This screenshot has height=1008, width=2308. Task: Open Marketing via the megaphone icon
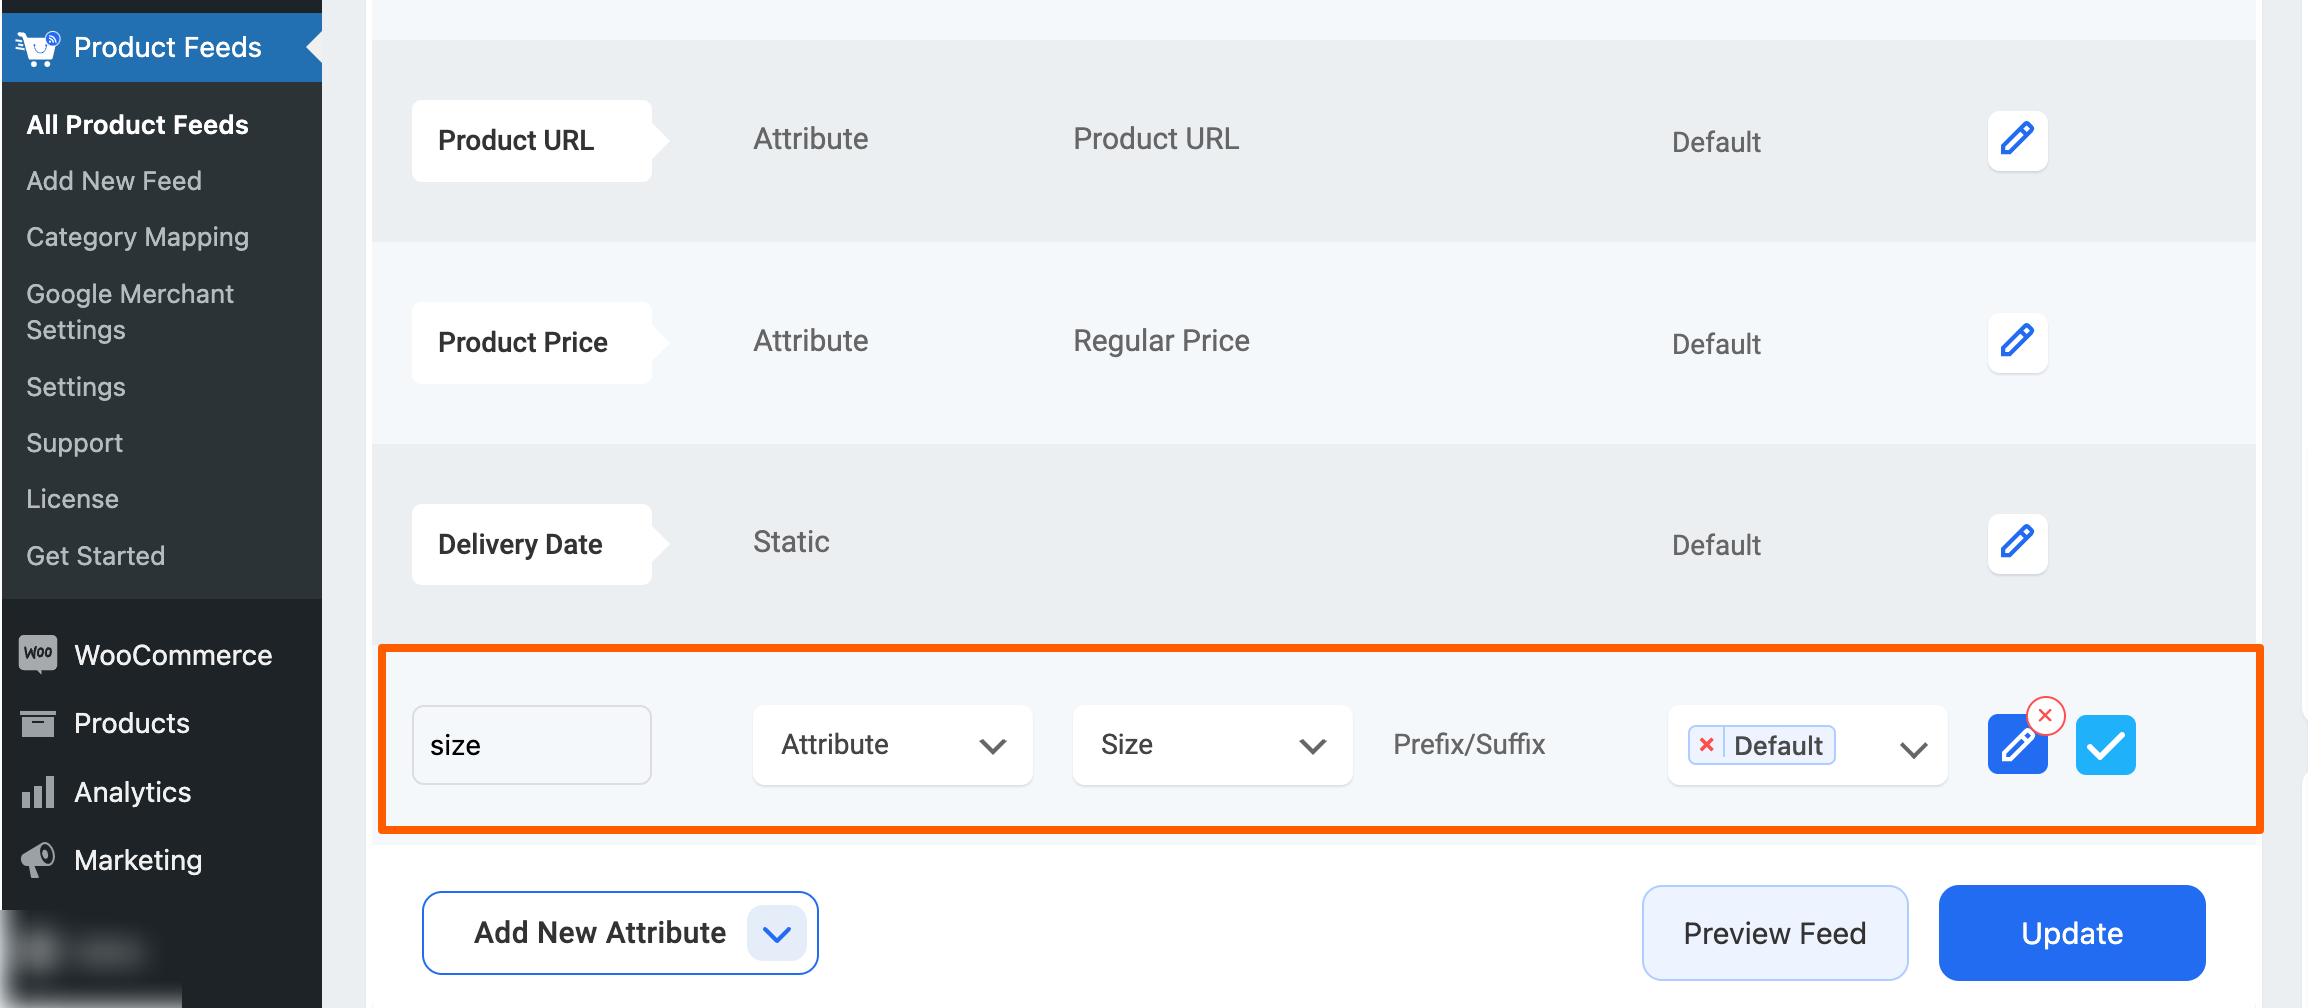(x=38, y=859)
